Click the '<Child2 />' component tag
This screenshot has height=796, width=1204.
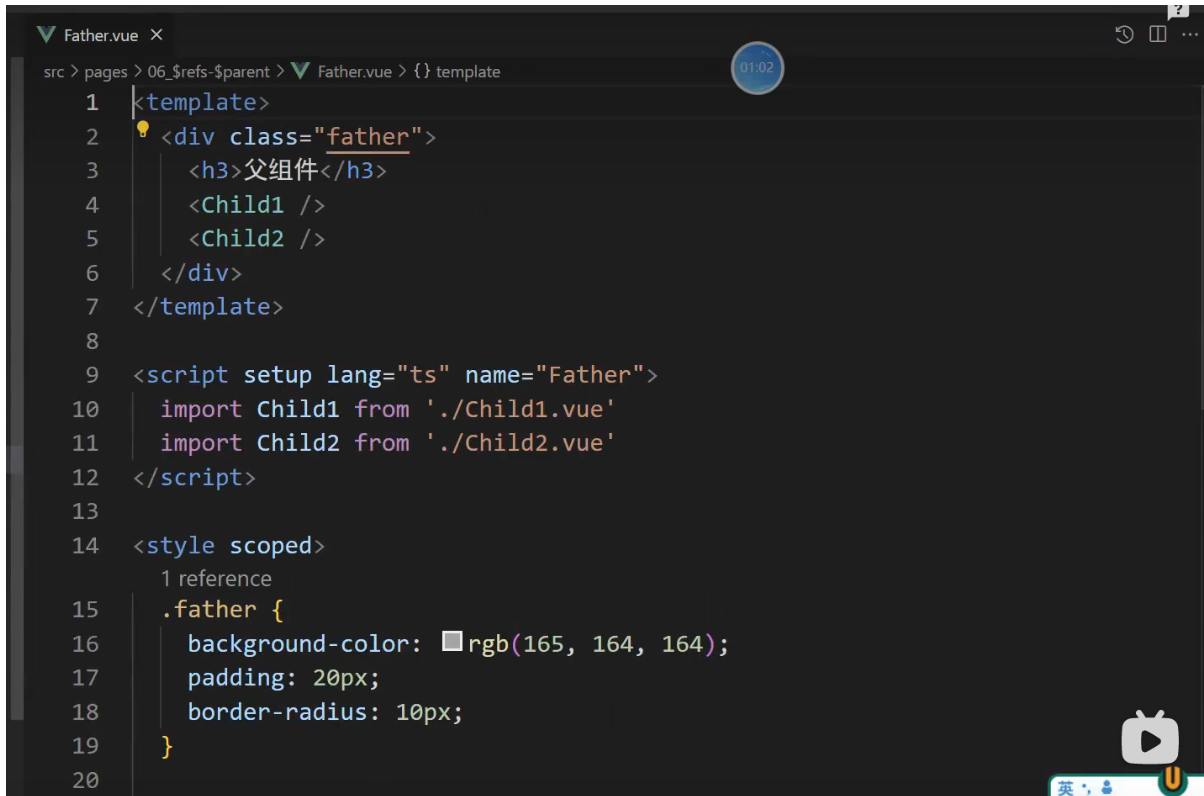(x=257, y=239)
